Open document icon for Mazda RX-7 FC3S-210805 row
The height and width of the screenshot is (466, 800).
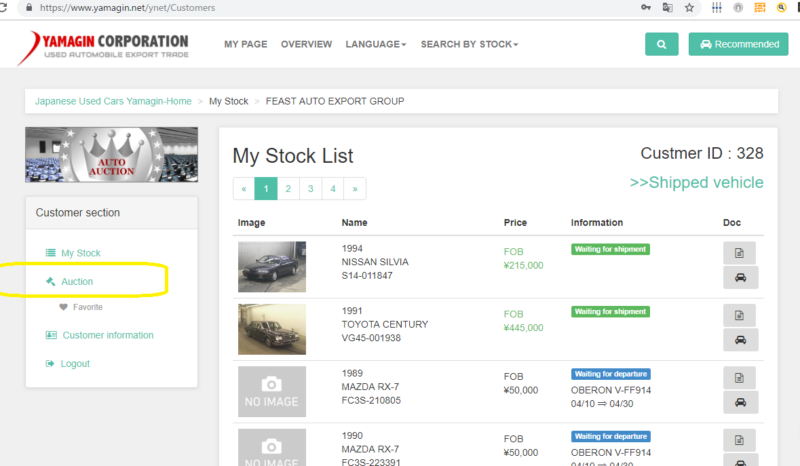[739, 378]
